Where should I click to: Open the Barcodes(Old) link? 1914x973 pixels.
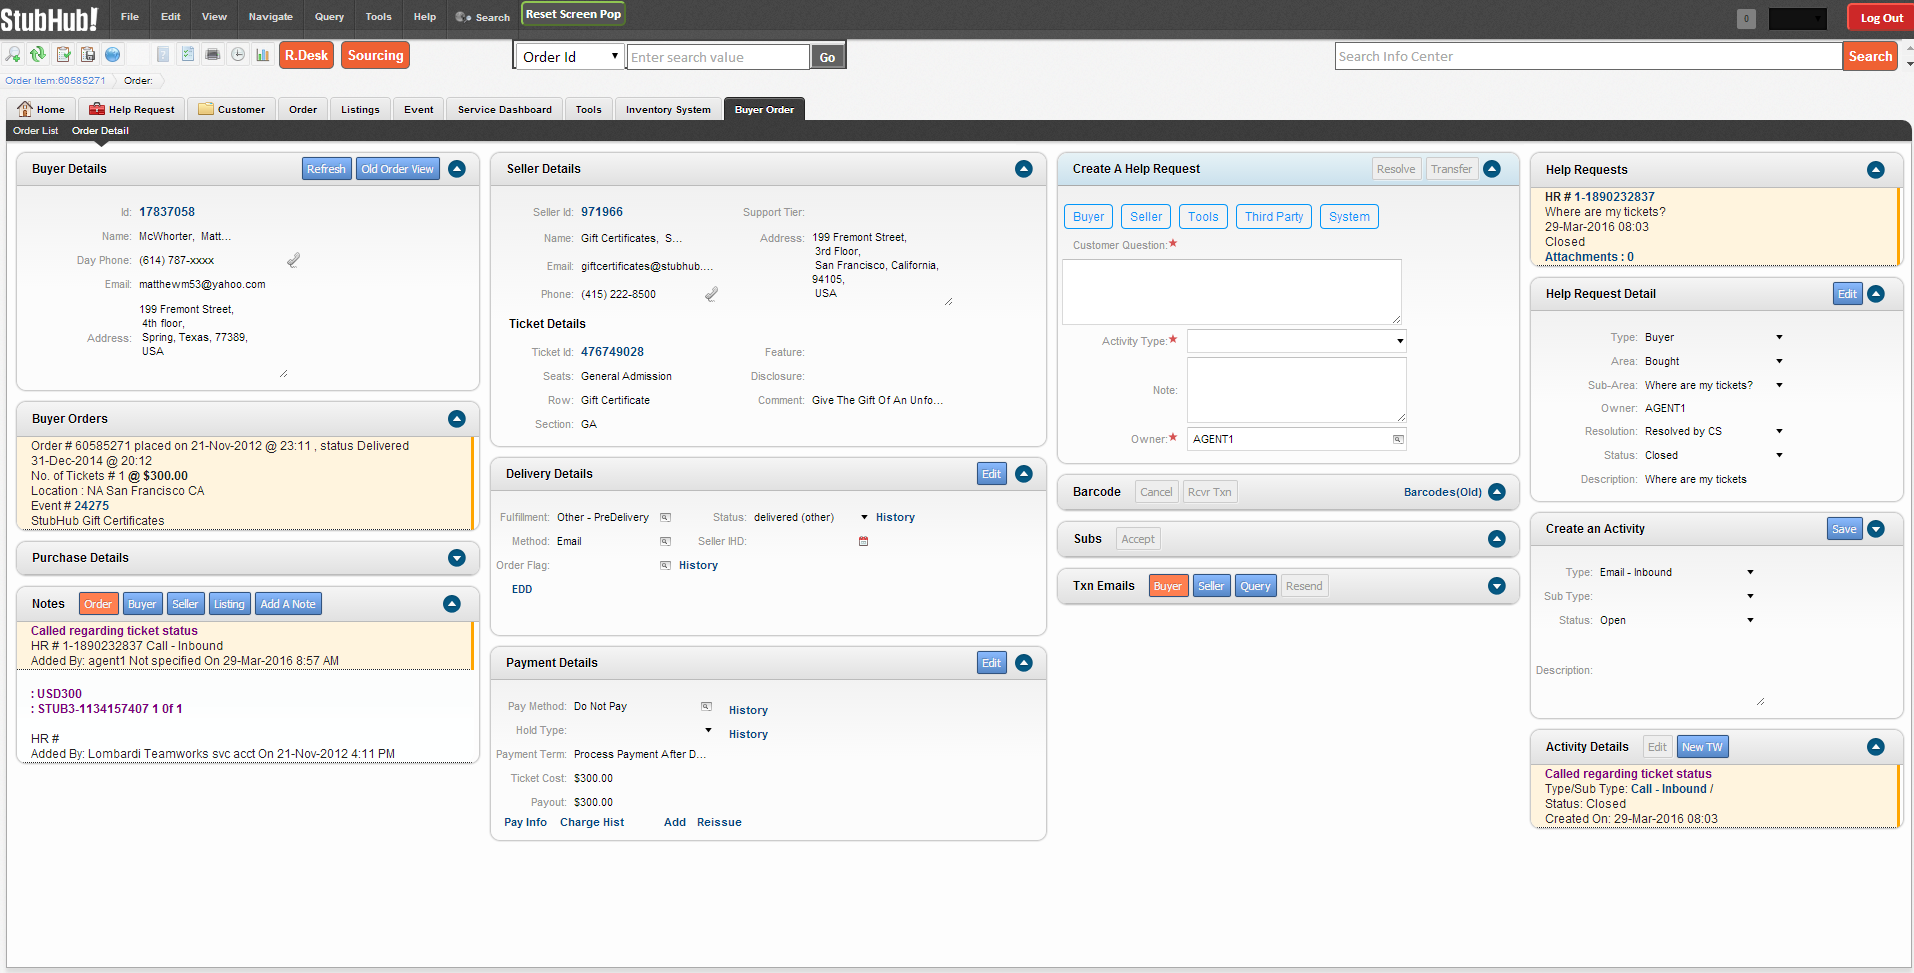point(1443,492)
